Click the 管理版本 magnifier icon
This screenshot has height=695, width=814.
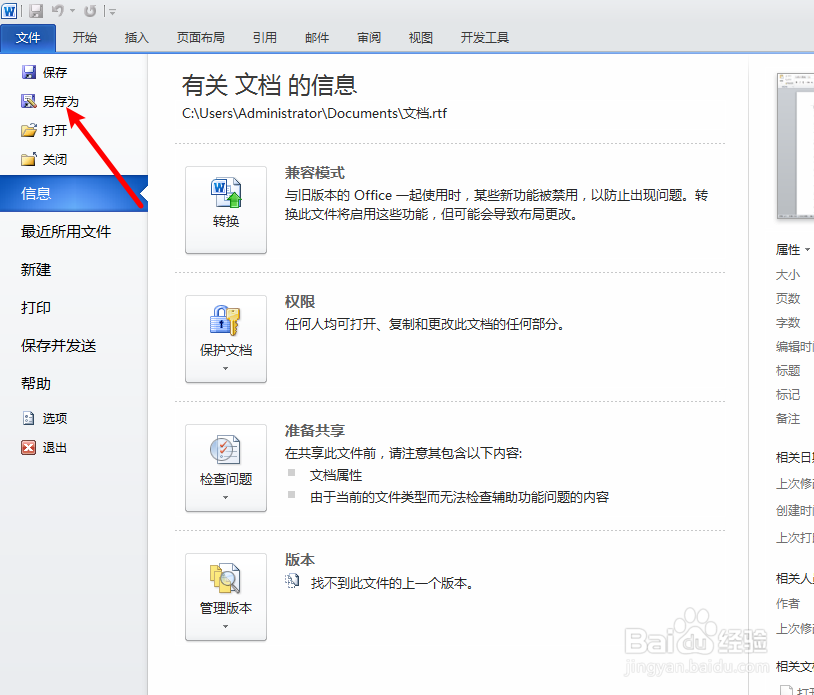pyautogui.click(x=225, y=578)
